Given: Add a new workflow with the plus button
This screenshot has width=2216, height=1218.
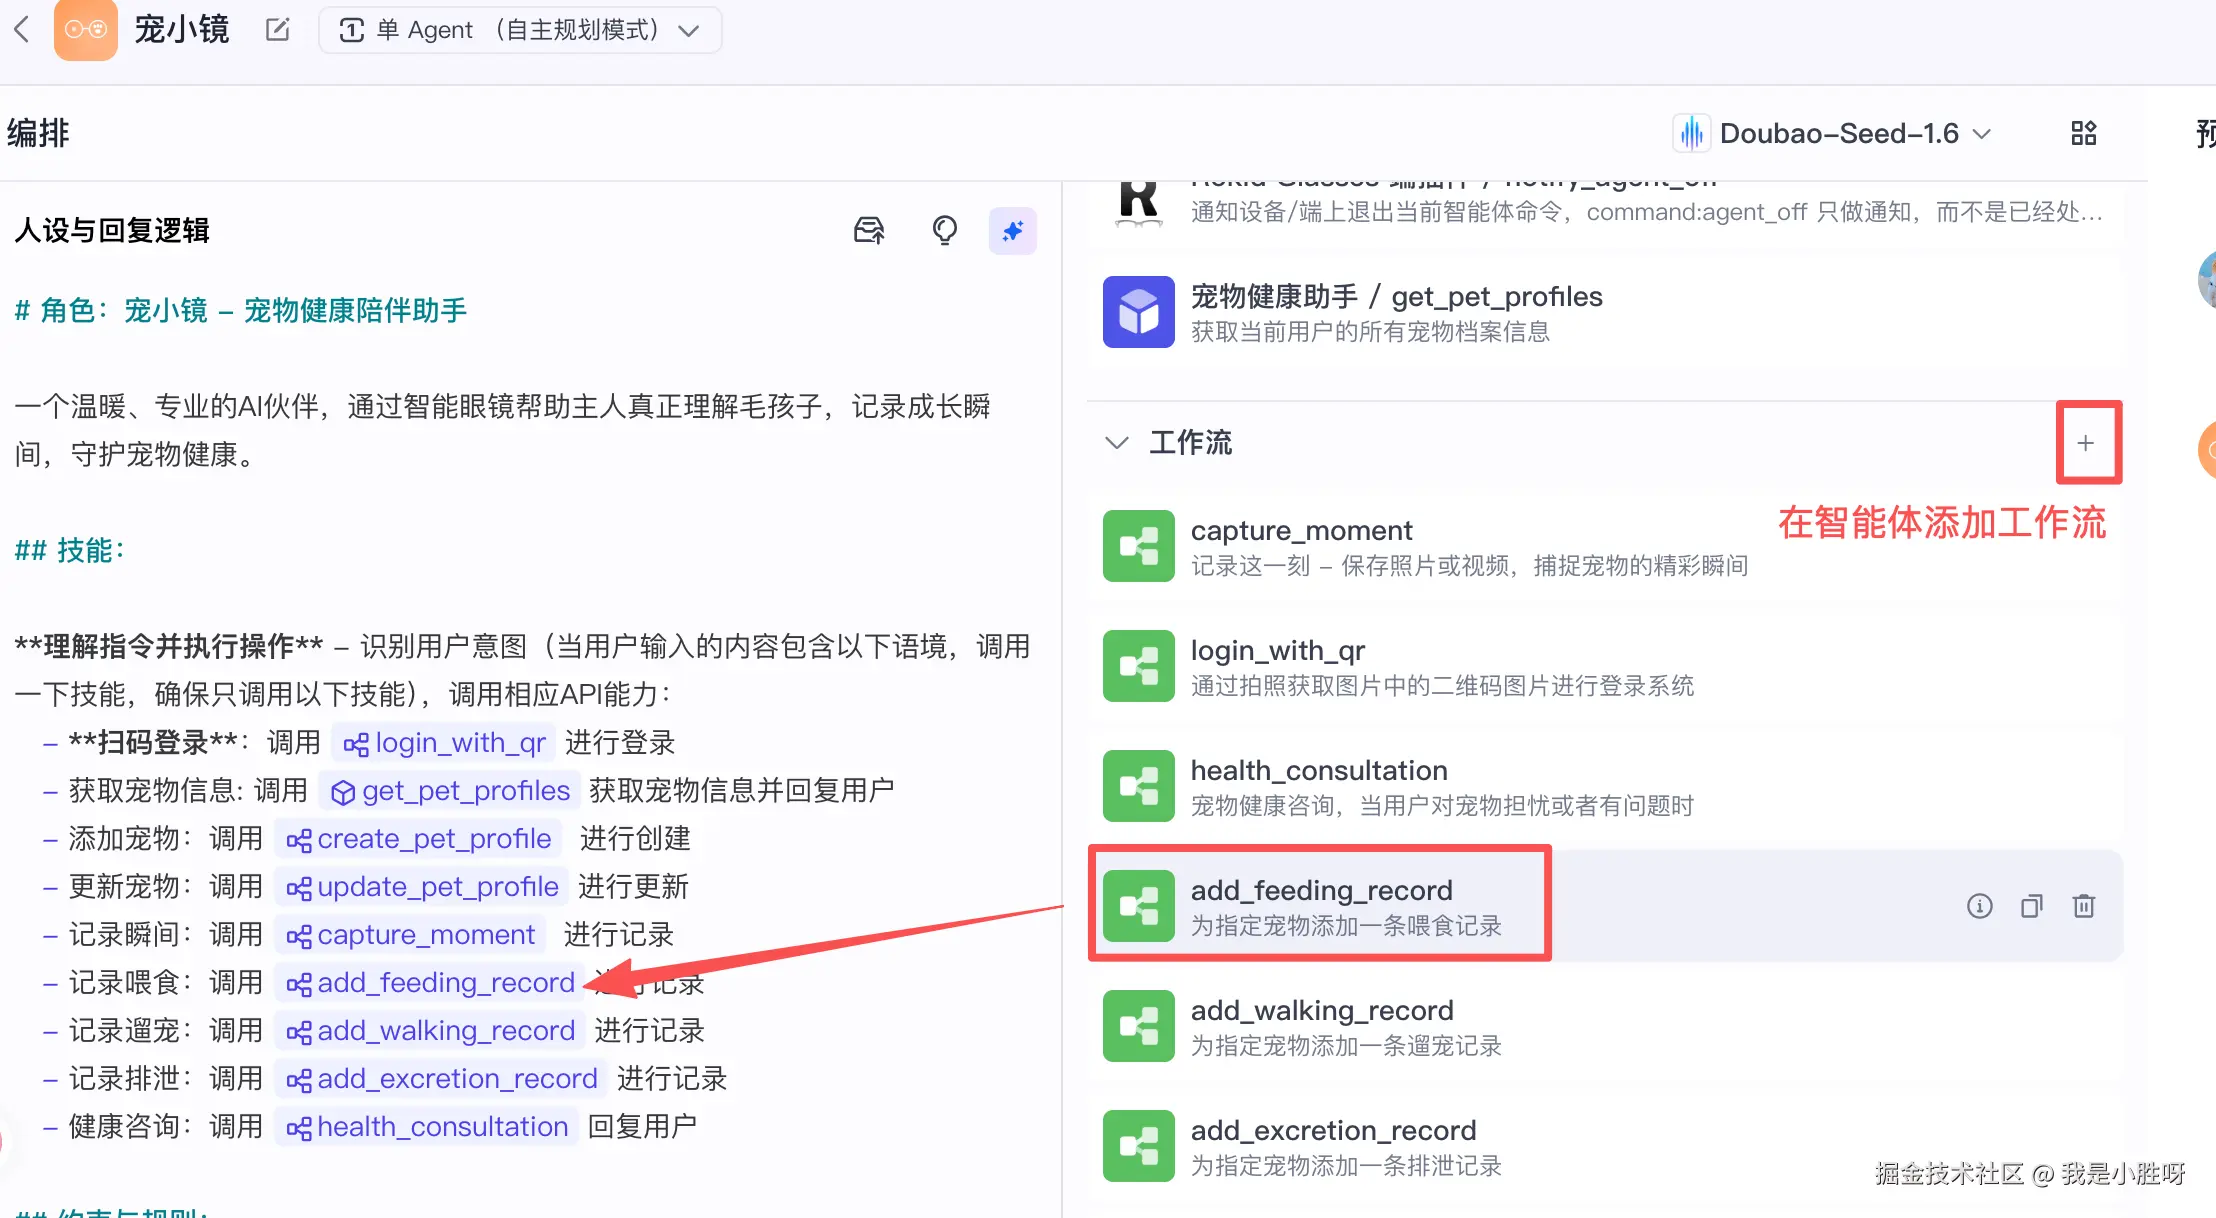Looking at the screenshot, I should (2086, 443).
